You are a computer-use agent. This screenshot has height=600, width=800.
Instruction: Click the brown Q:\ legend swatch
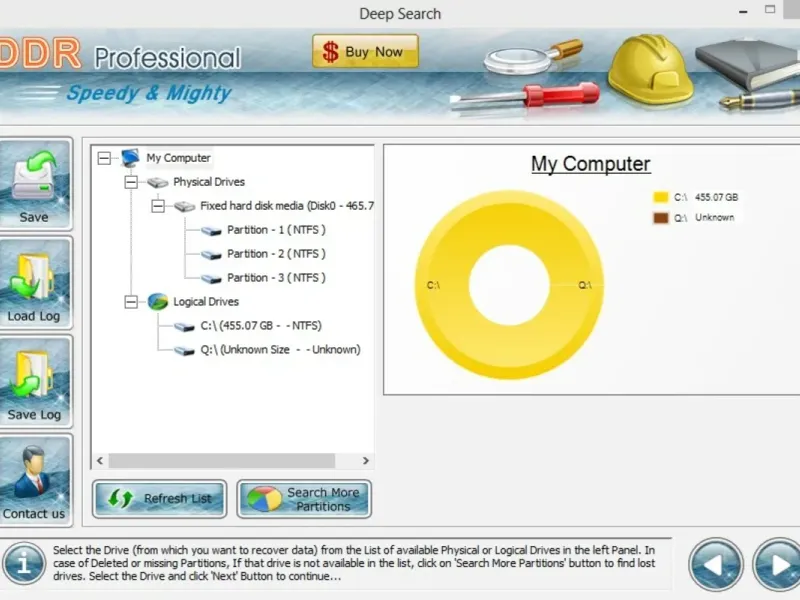pos(661,218)
